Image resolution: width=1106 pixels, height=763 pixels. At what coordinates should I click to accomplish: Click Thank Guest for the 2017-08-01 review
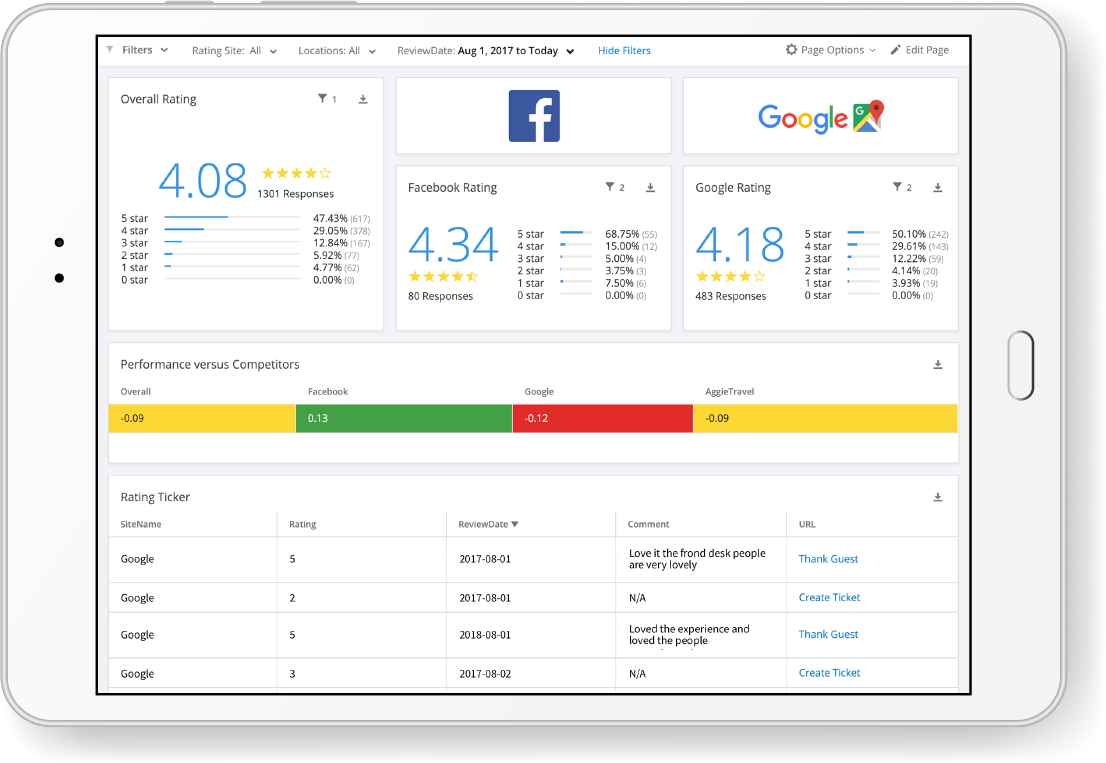point(828,558)
